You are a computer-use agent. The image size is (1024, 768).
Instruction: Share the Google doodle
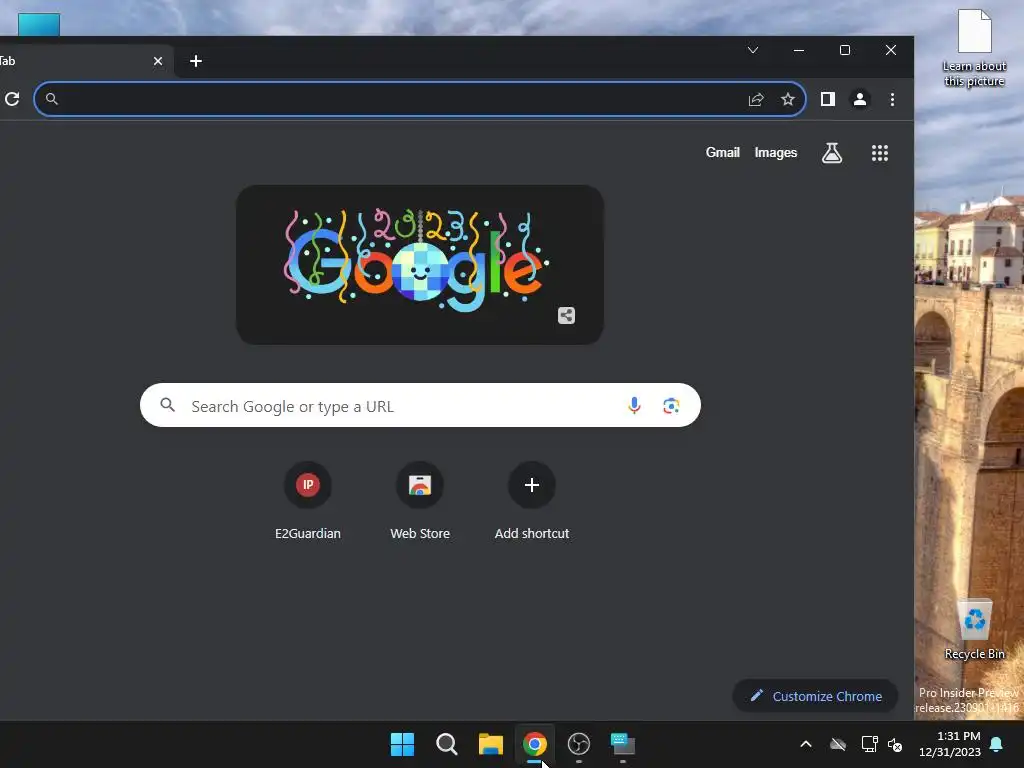coord(566,316)
